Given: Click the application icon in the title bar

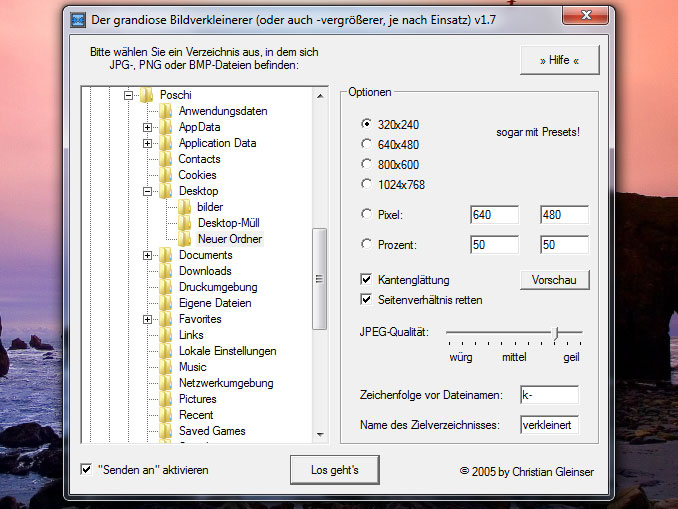Looking at the screenshot, I should click(x=78, y=20).
